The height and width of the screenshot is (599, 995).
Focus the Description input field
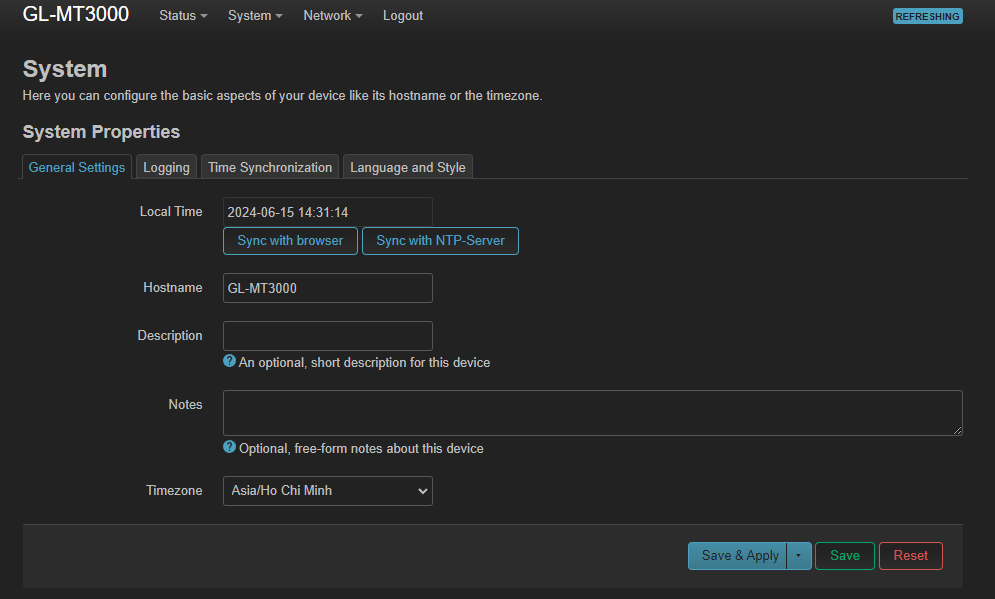[327, 336]
